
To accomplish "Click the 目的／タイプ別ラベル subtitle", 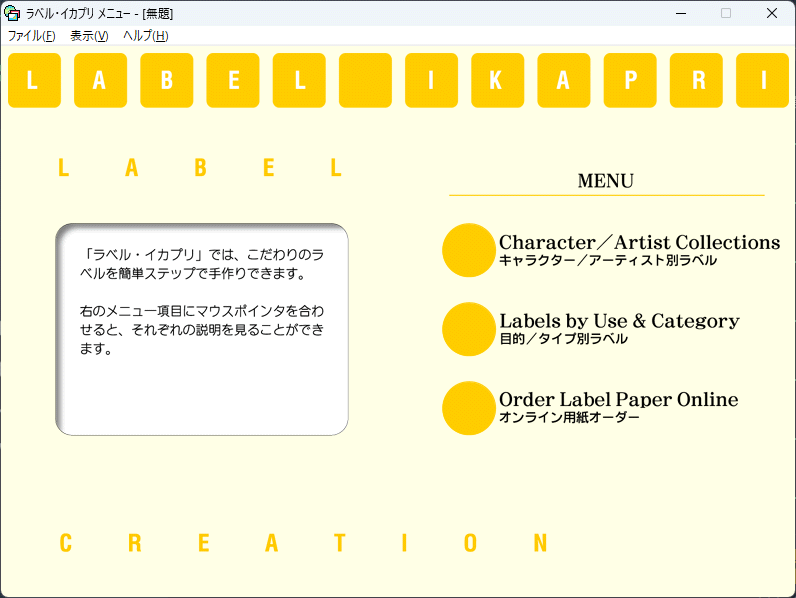I will pos(563,339).
